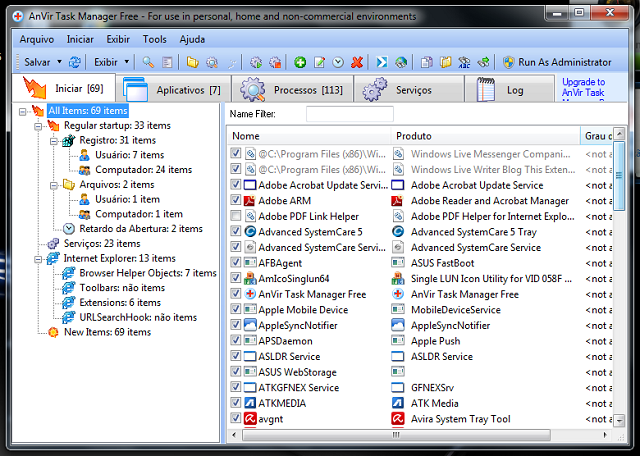Screen dimensions: 640x456
Task: Uncheck the APSDaemon checkbox
Action: coord(236,340)
